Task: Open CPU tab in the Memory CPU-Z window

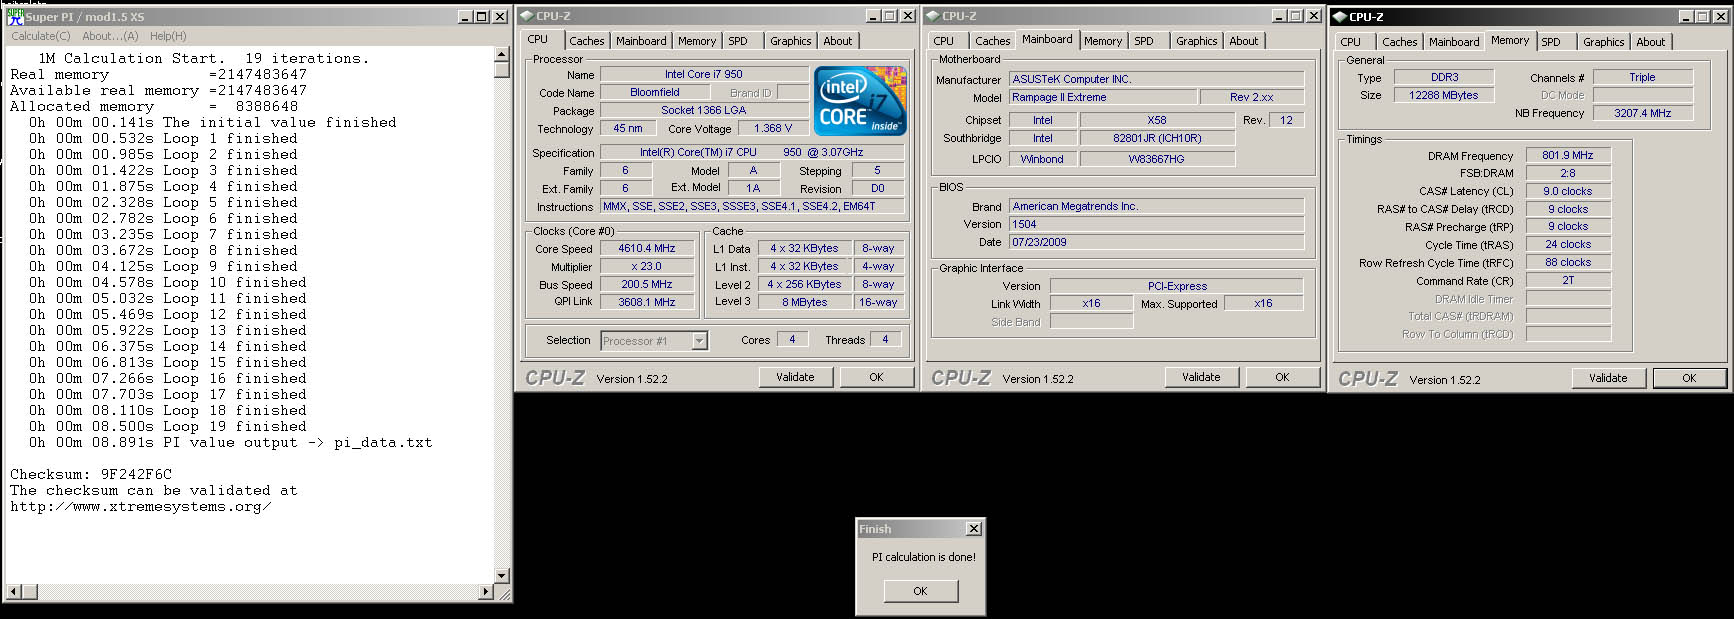Action: click(1351, 42)
